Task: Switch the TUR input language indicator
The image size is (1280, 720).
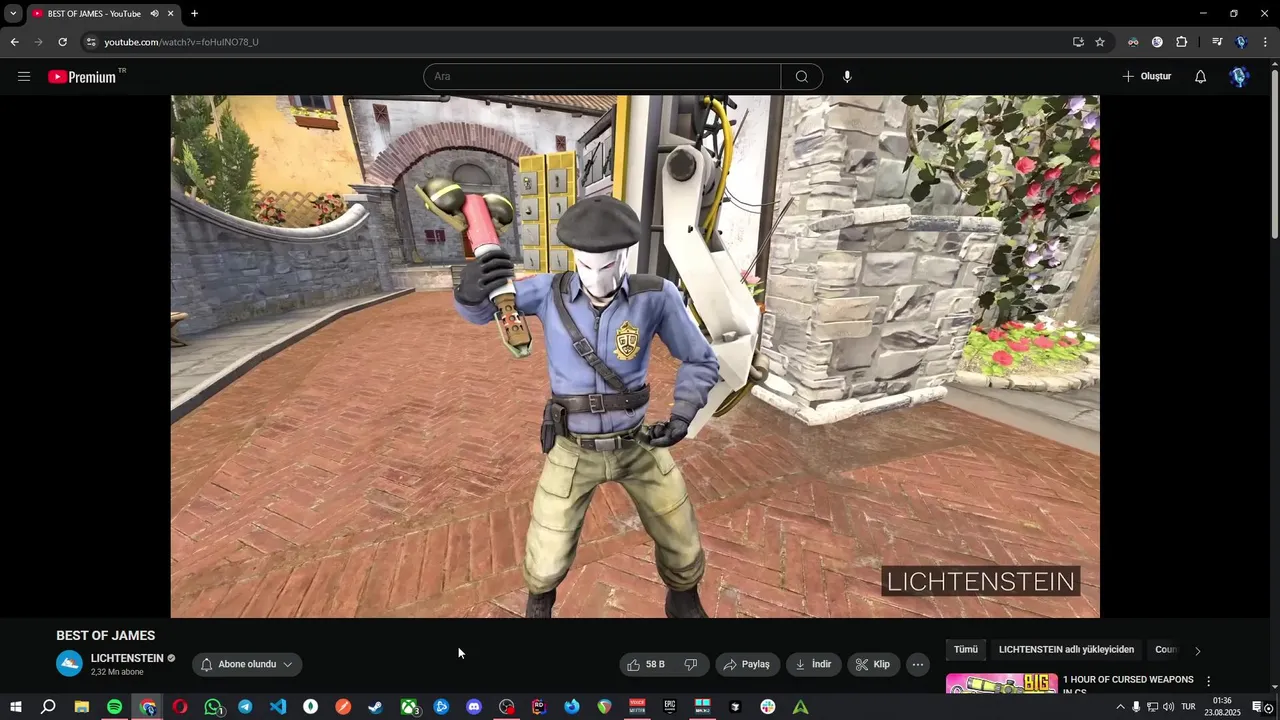Action: [1188, 707]
